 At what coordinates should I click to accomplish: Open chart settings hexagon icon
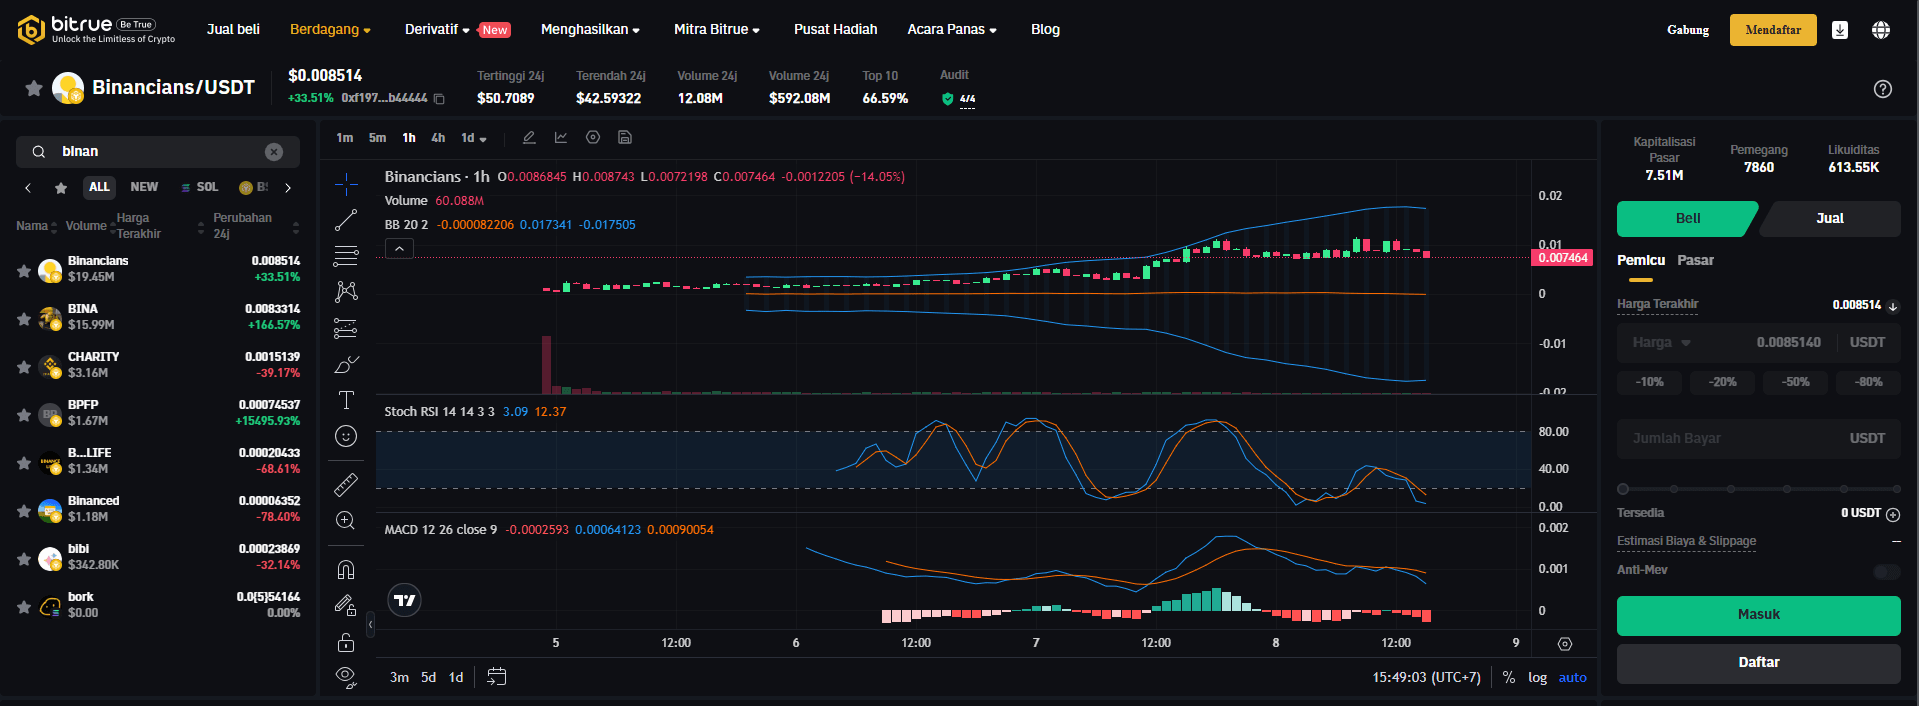[x=593, y=138]
